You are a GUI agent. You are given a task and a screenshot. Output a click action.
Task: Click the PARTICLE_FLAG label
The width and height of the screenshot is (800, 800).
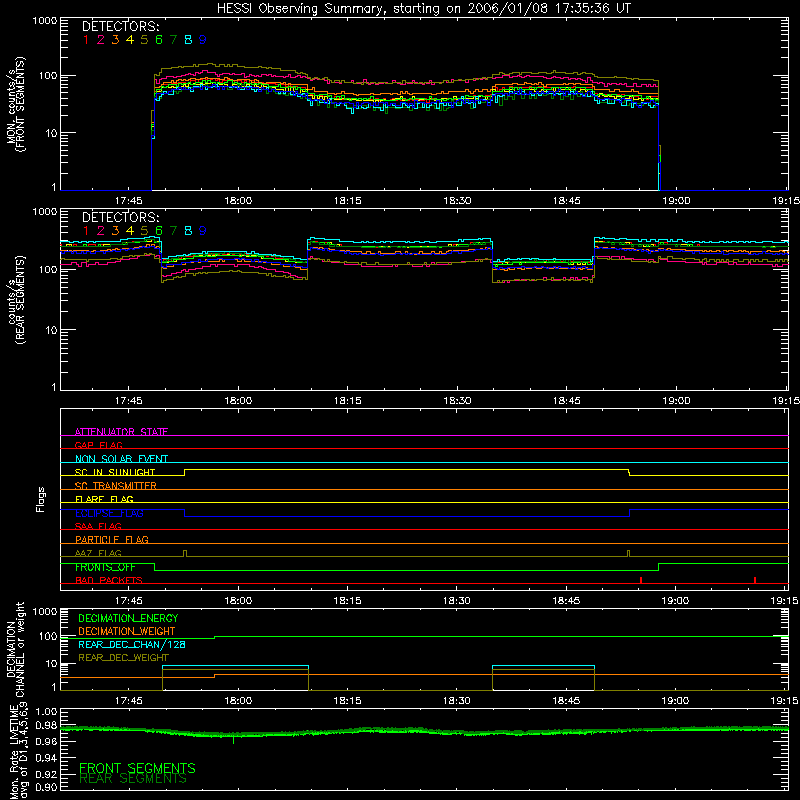pos(112,540)
